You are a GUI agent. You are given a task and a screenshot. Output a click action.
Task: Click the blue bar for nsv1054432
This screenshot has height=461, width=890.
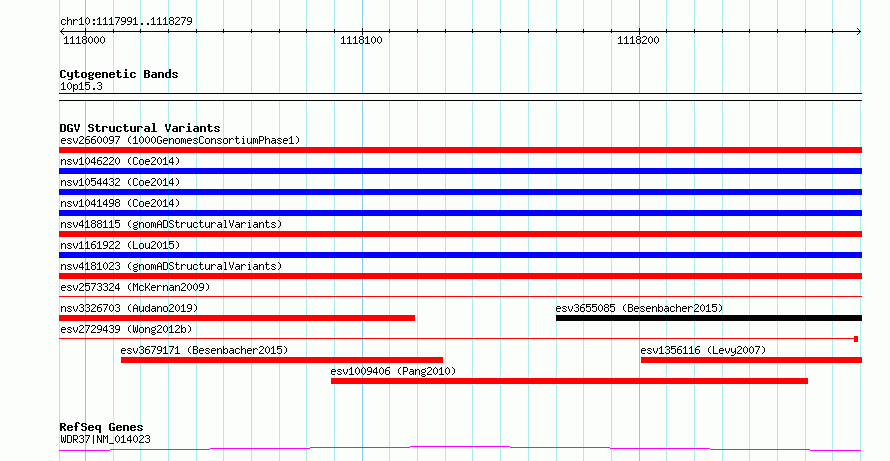coord(460,192)
